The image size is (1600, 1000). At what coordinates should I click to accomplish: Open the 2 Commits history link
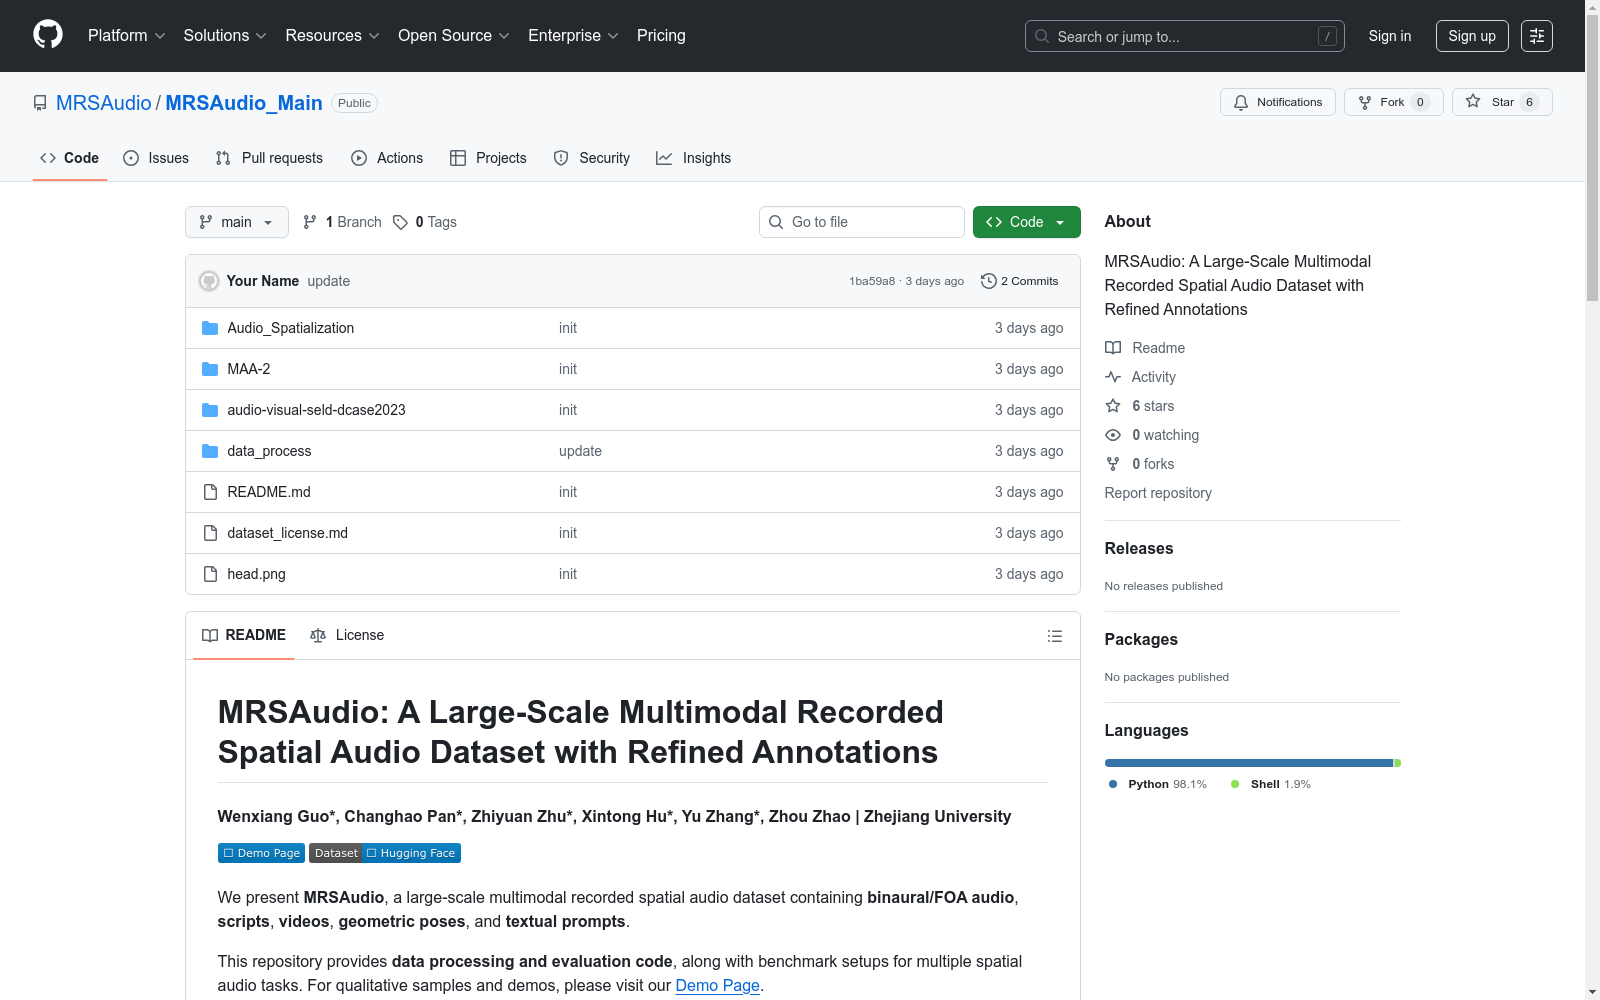tap(1019, 281)
